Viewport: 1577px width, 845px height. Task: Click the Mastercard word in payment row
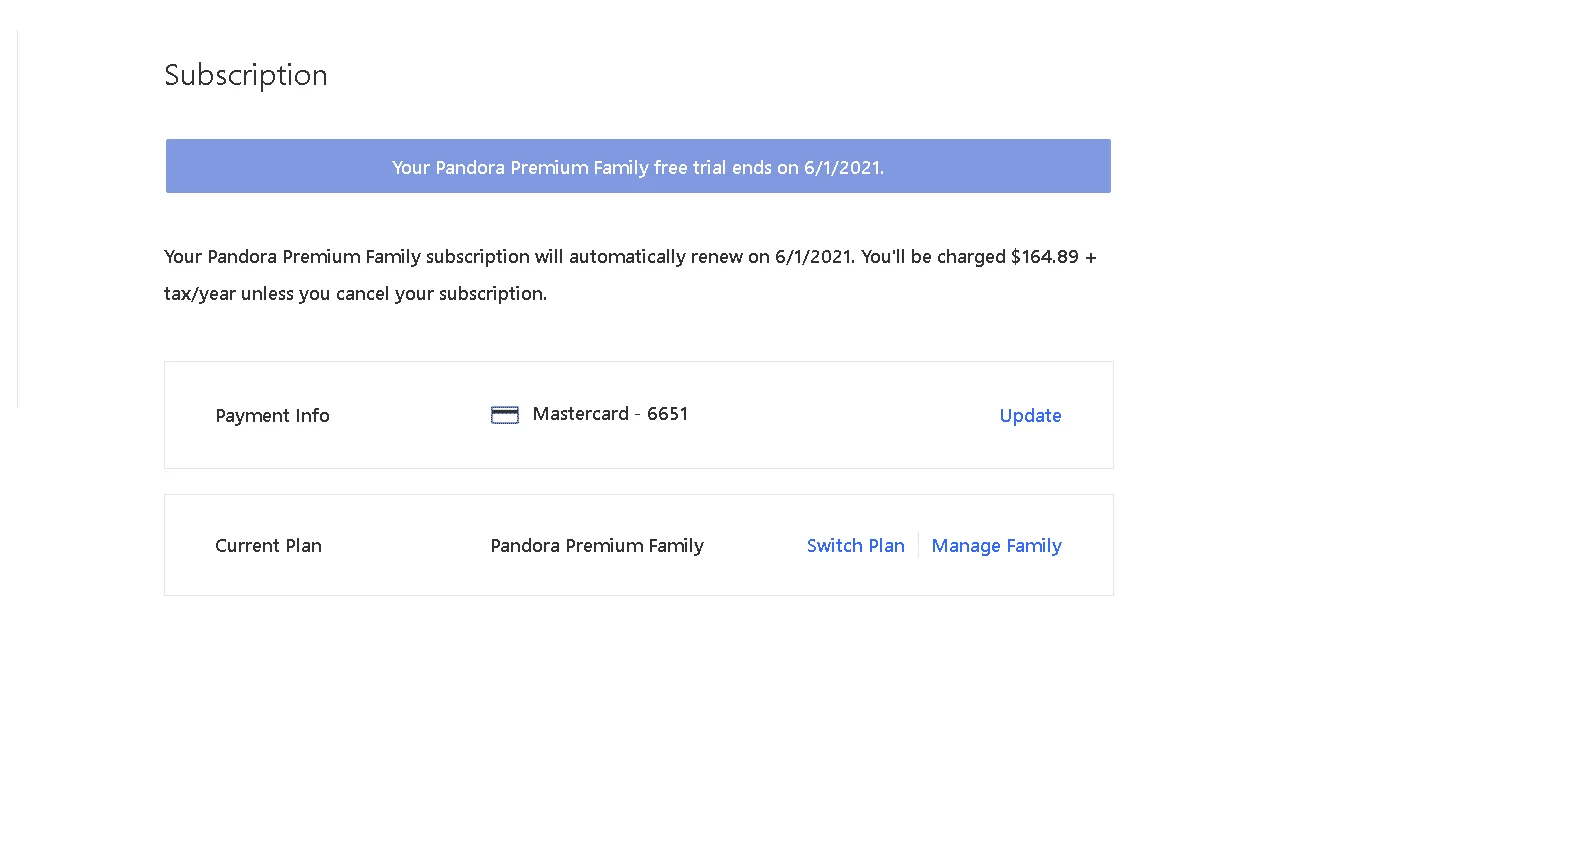coord(580,414)
